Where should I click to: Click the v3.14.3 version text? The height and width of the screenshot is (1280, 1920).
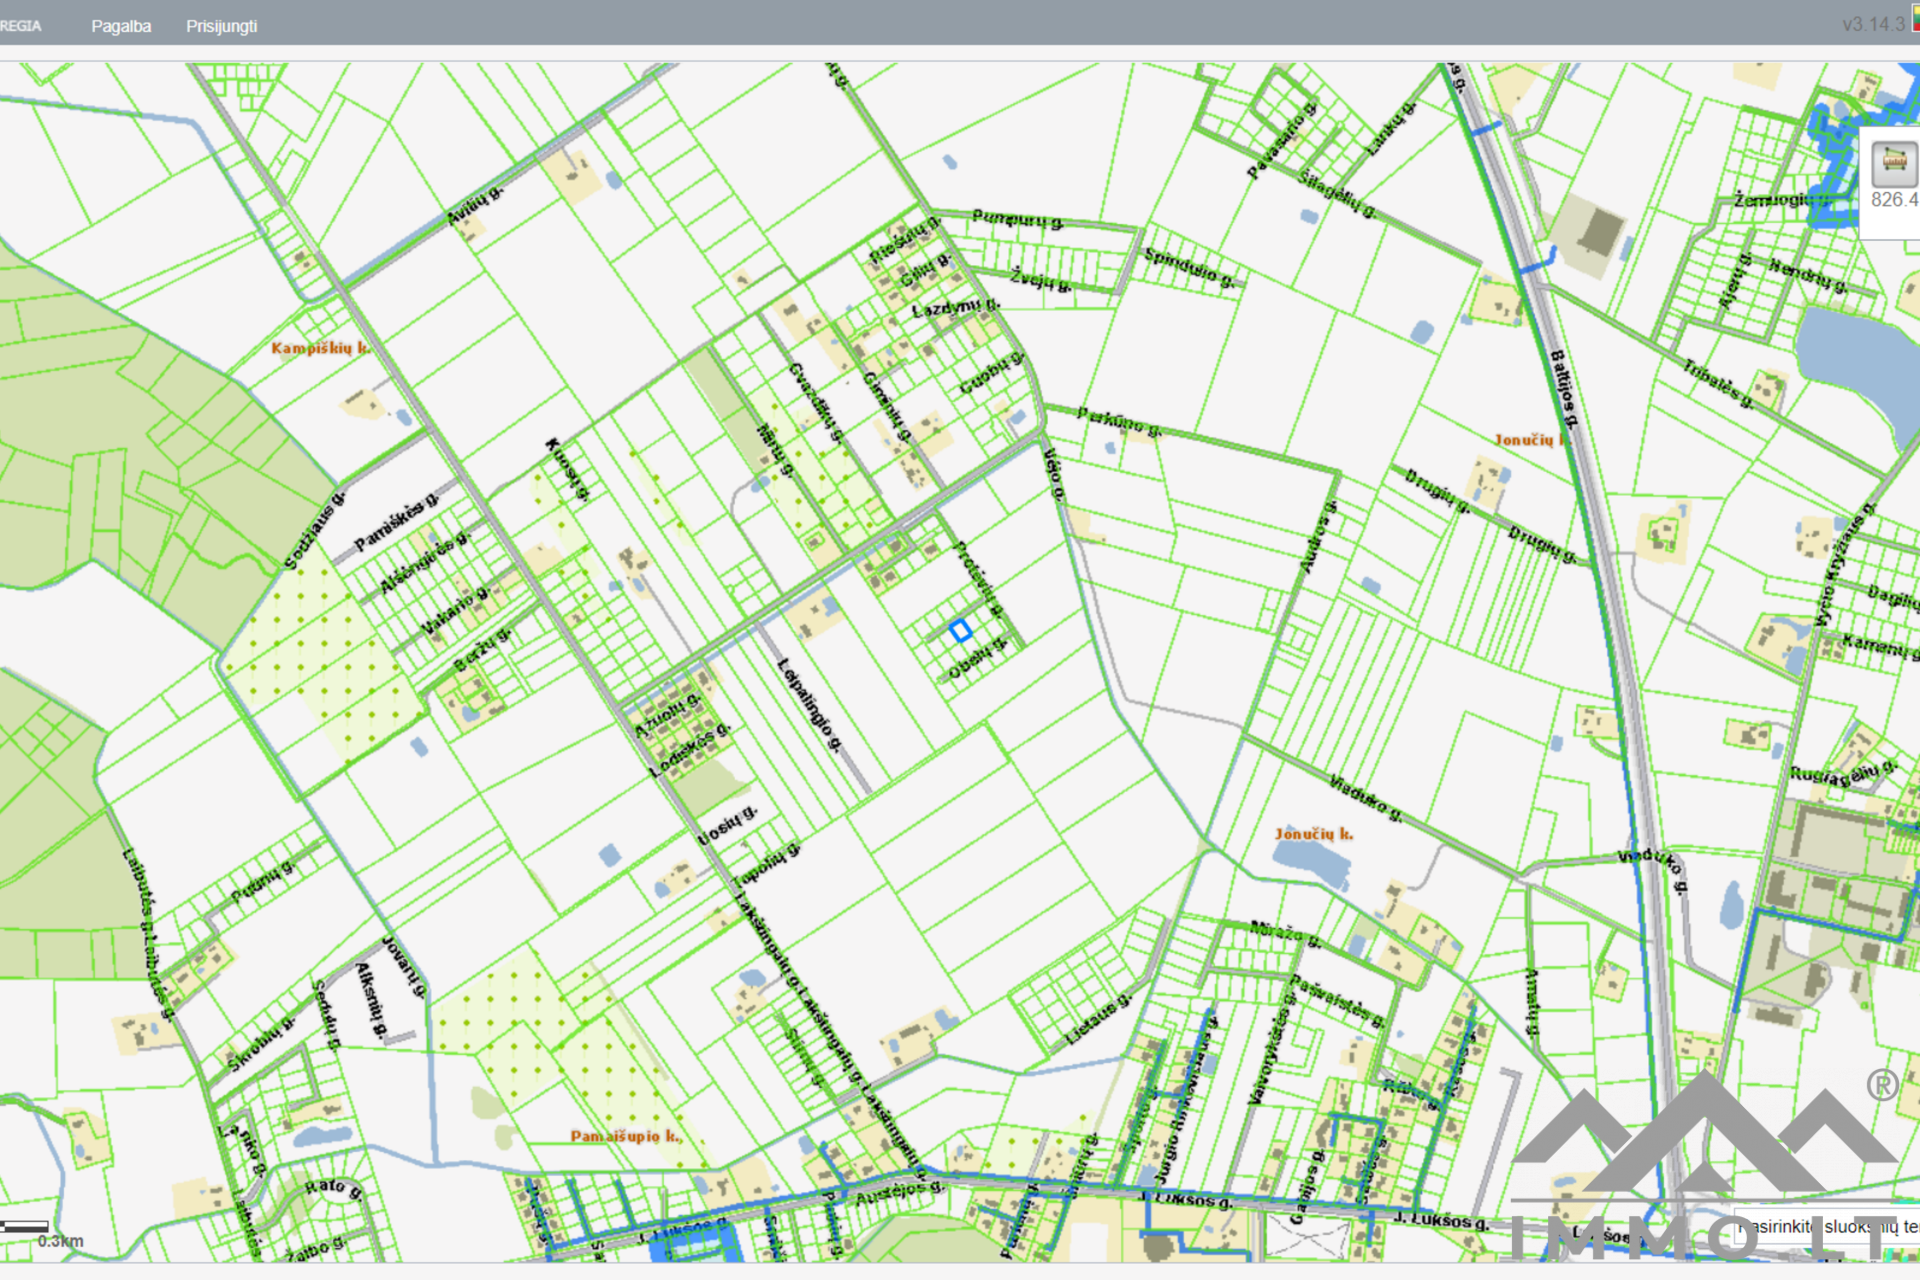1872,24
